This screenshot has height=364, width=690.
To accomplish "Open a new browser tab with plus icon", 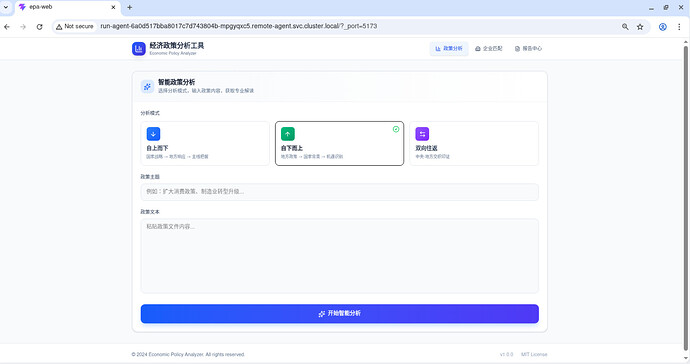I will point(129,7).
